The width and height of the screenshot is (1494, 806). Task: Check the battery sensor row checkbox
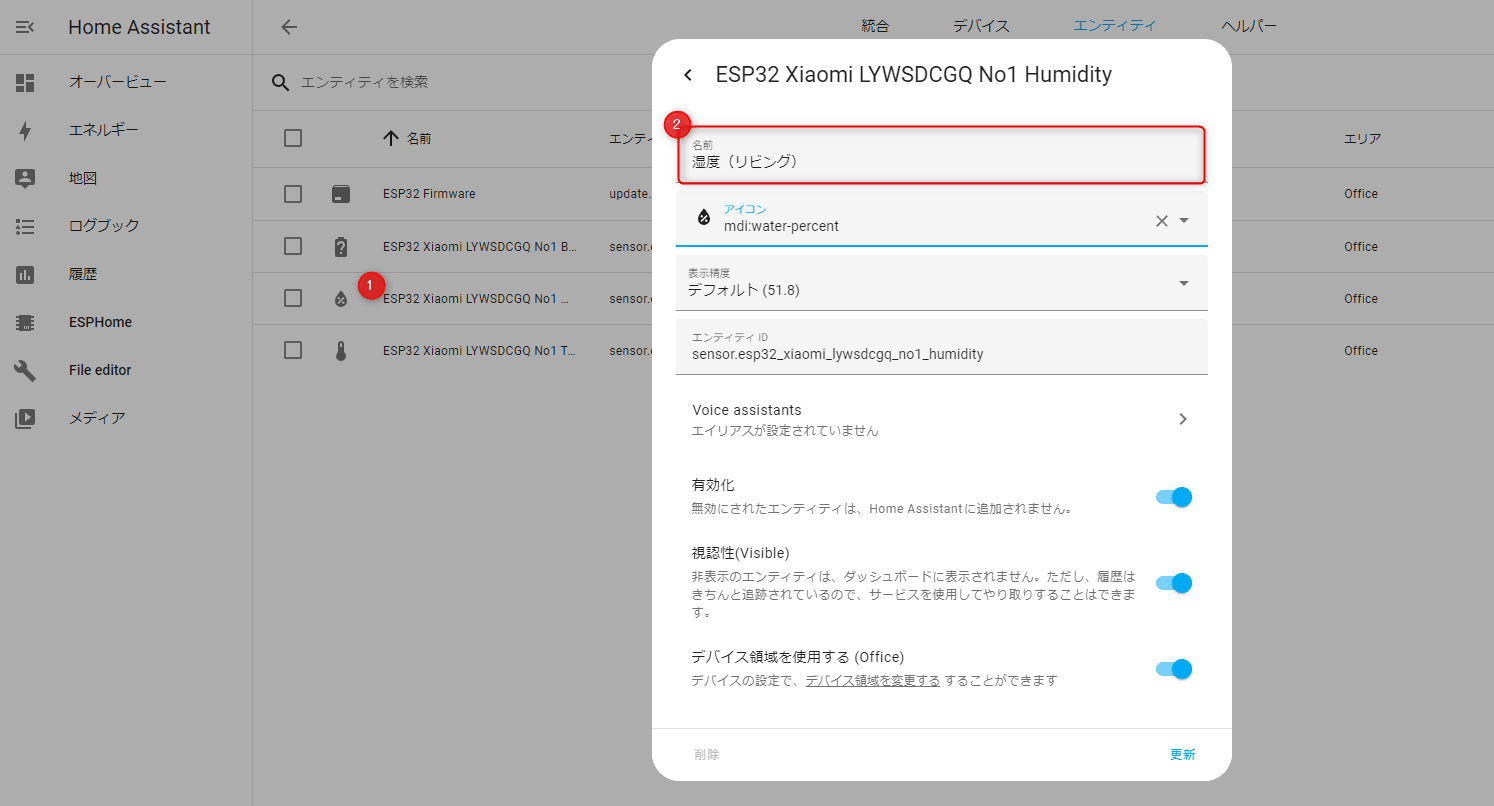(293, 246)
